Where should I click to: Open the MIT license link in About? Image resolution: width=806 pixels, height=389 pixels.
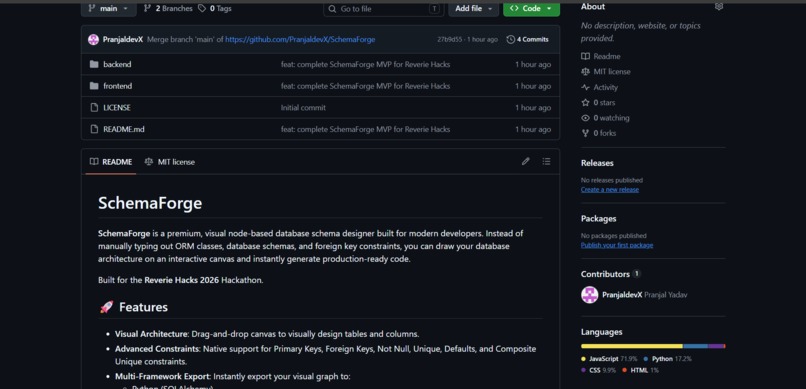(606, 72)
